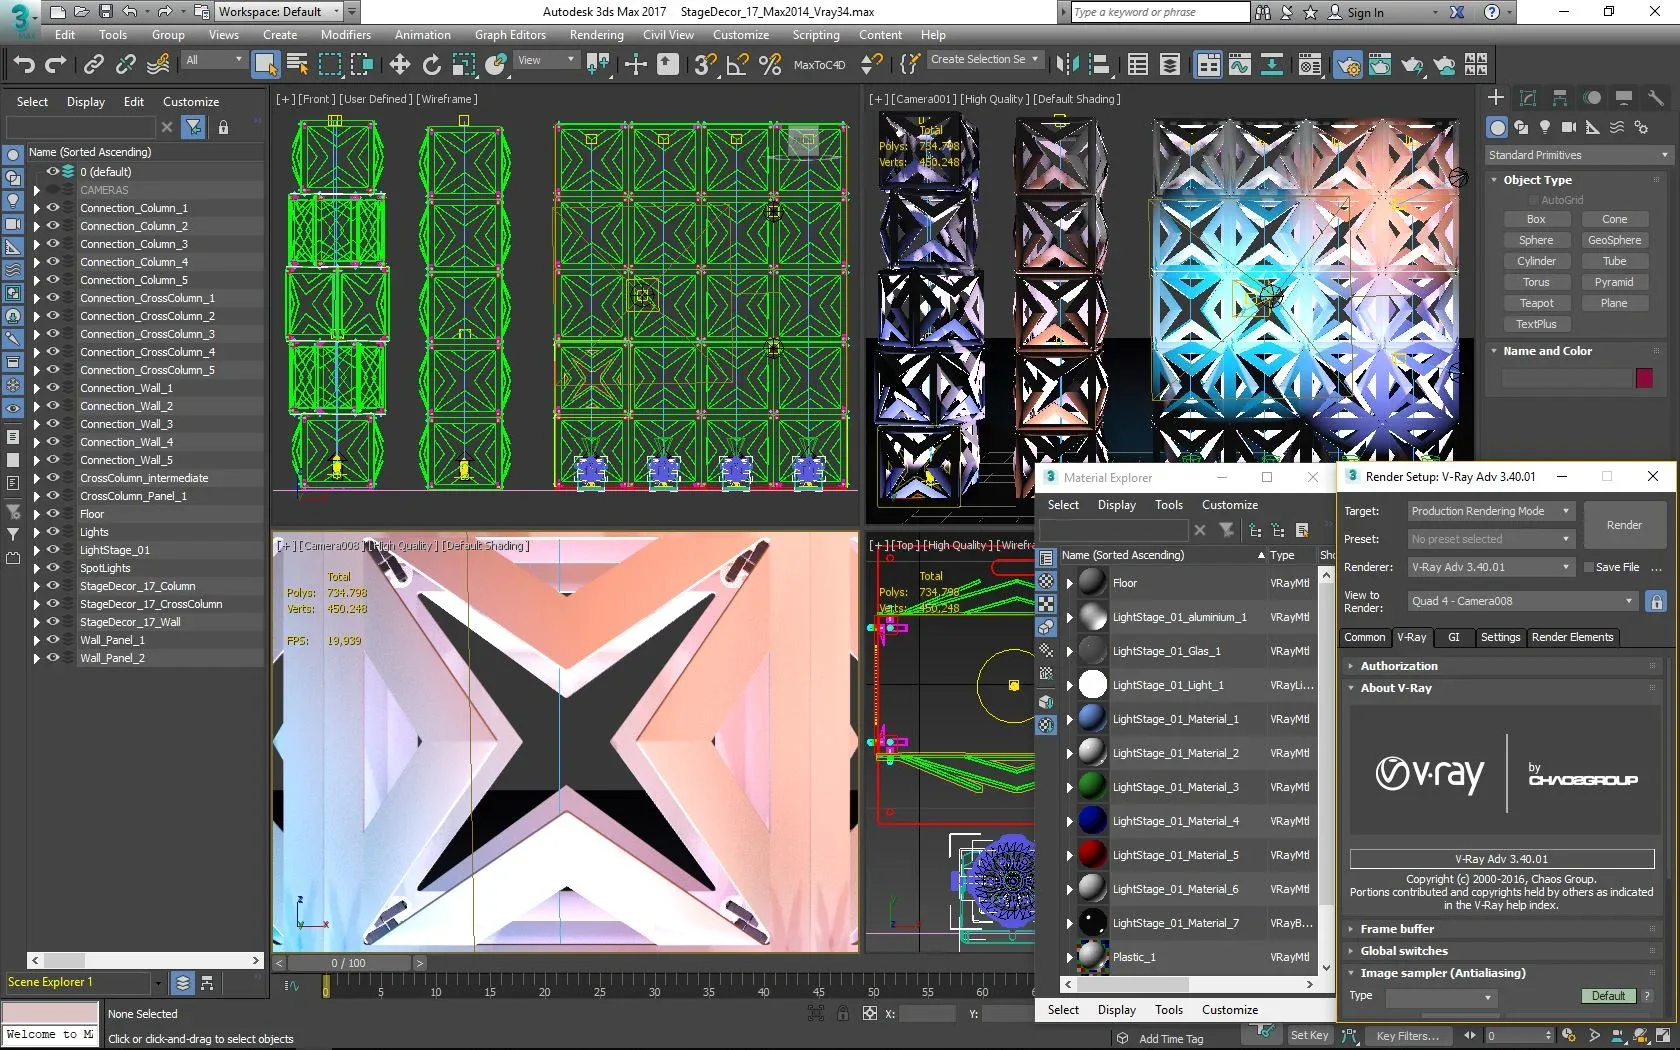Switch to the GI tab in Render Setup

1453,637
